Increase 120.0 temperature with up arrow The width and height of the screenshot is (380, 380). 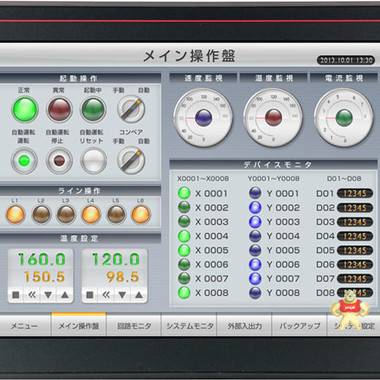139,295
